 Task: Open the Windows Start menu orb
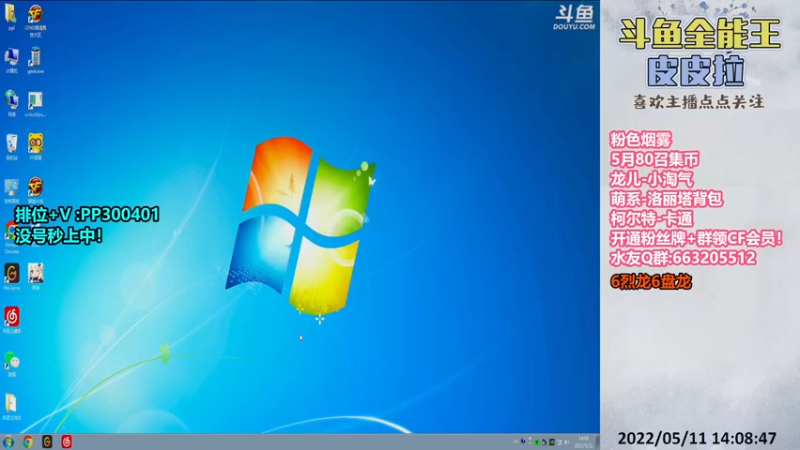[8, 442]
